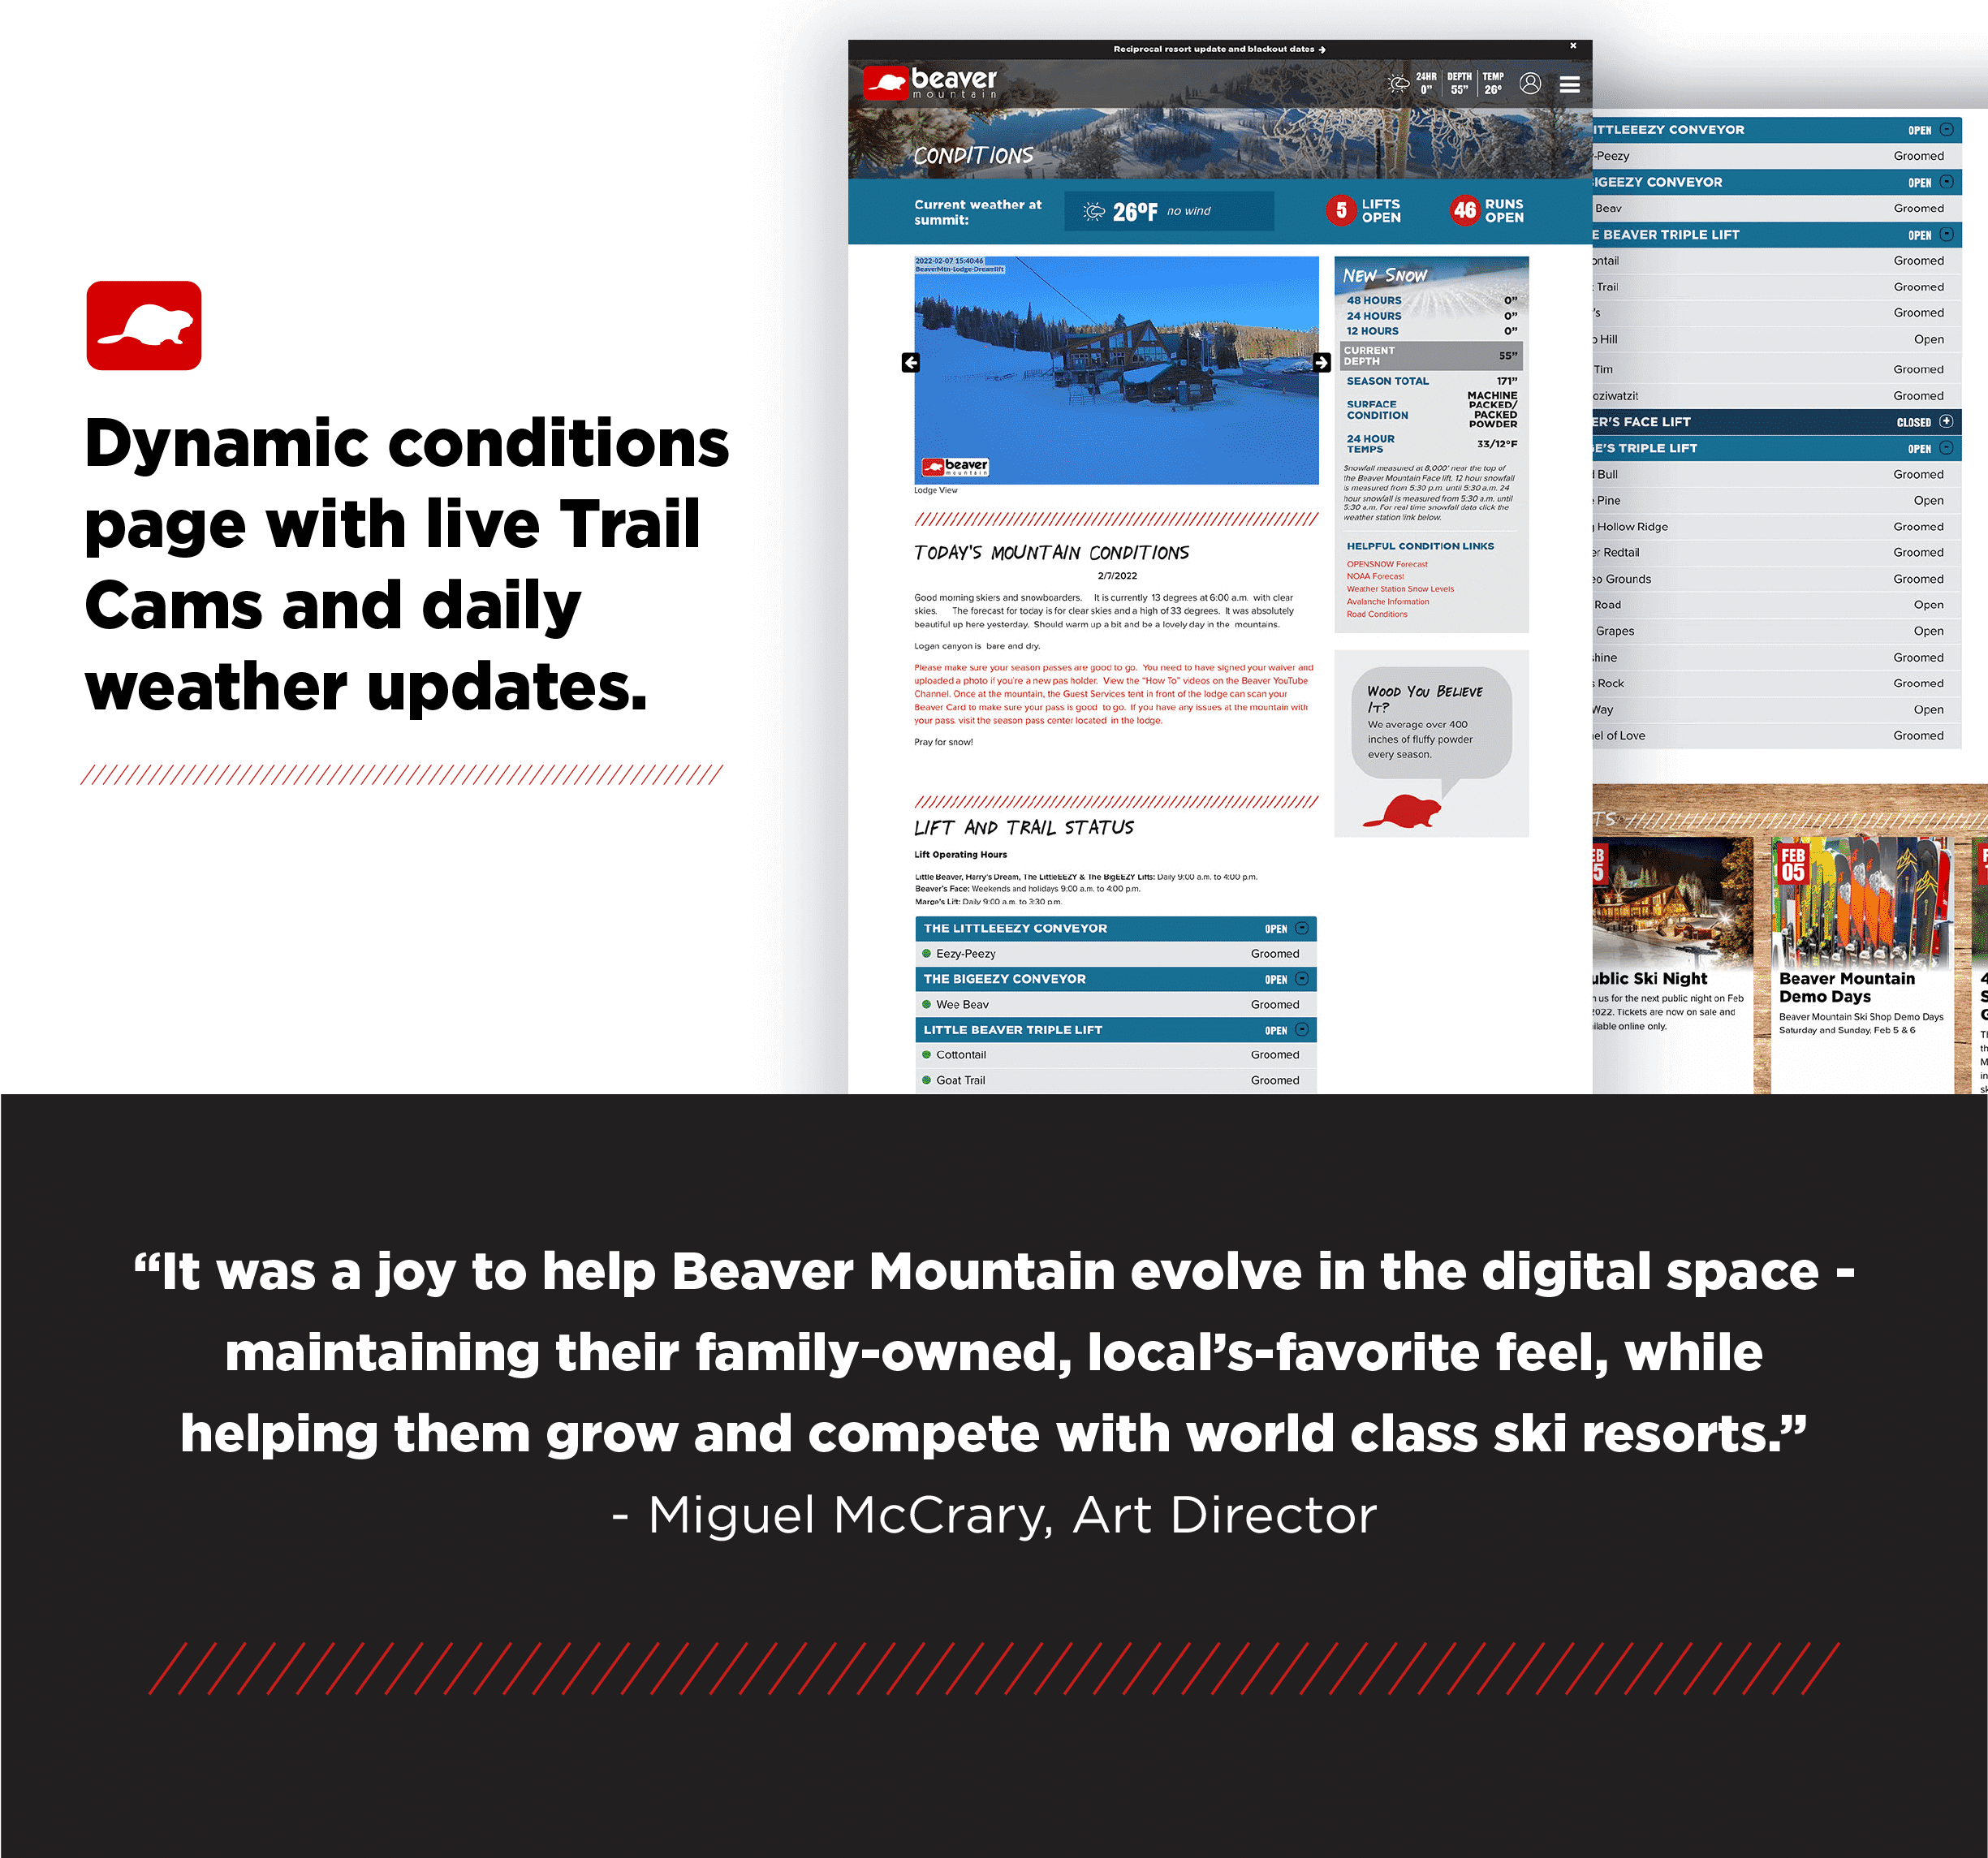Toggle THE BIGEEZY CONVEYOR open status
The image size is (1988, 1858).
1309,980
